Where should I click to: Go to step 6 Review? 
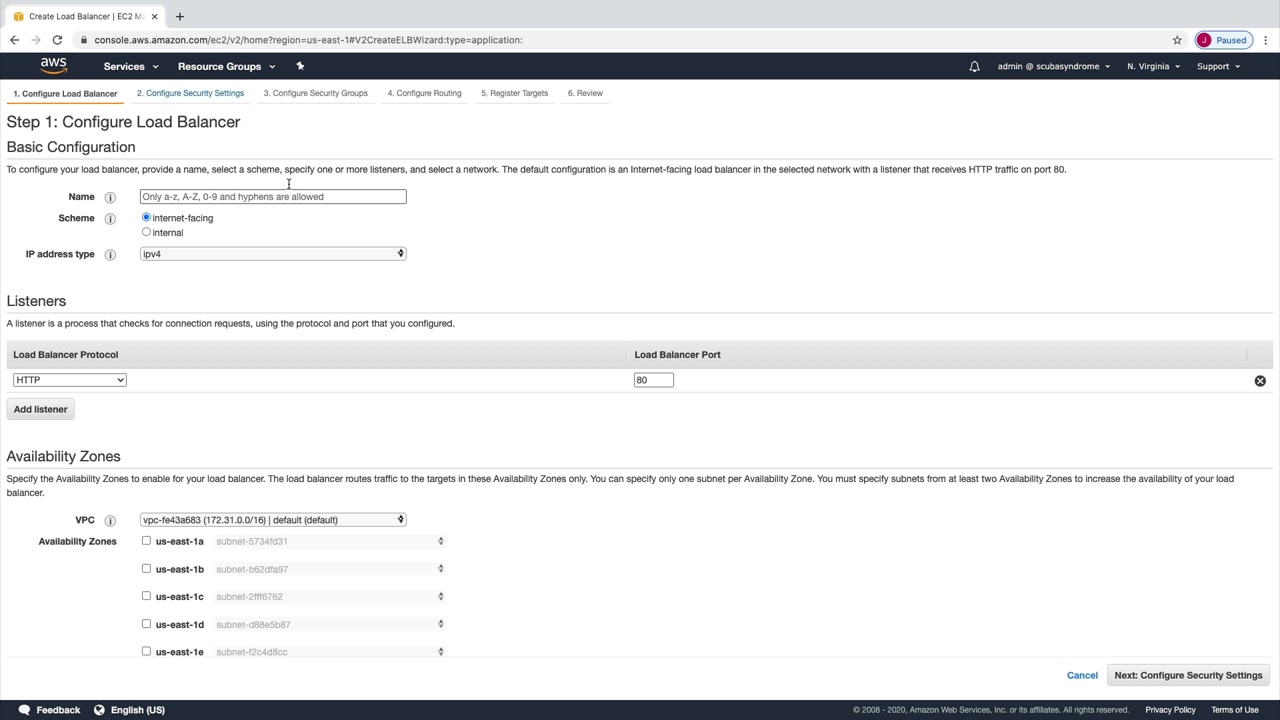click(585, 93)
